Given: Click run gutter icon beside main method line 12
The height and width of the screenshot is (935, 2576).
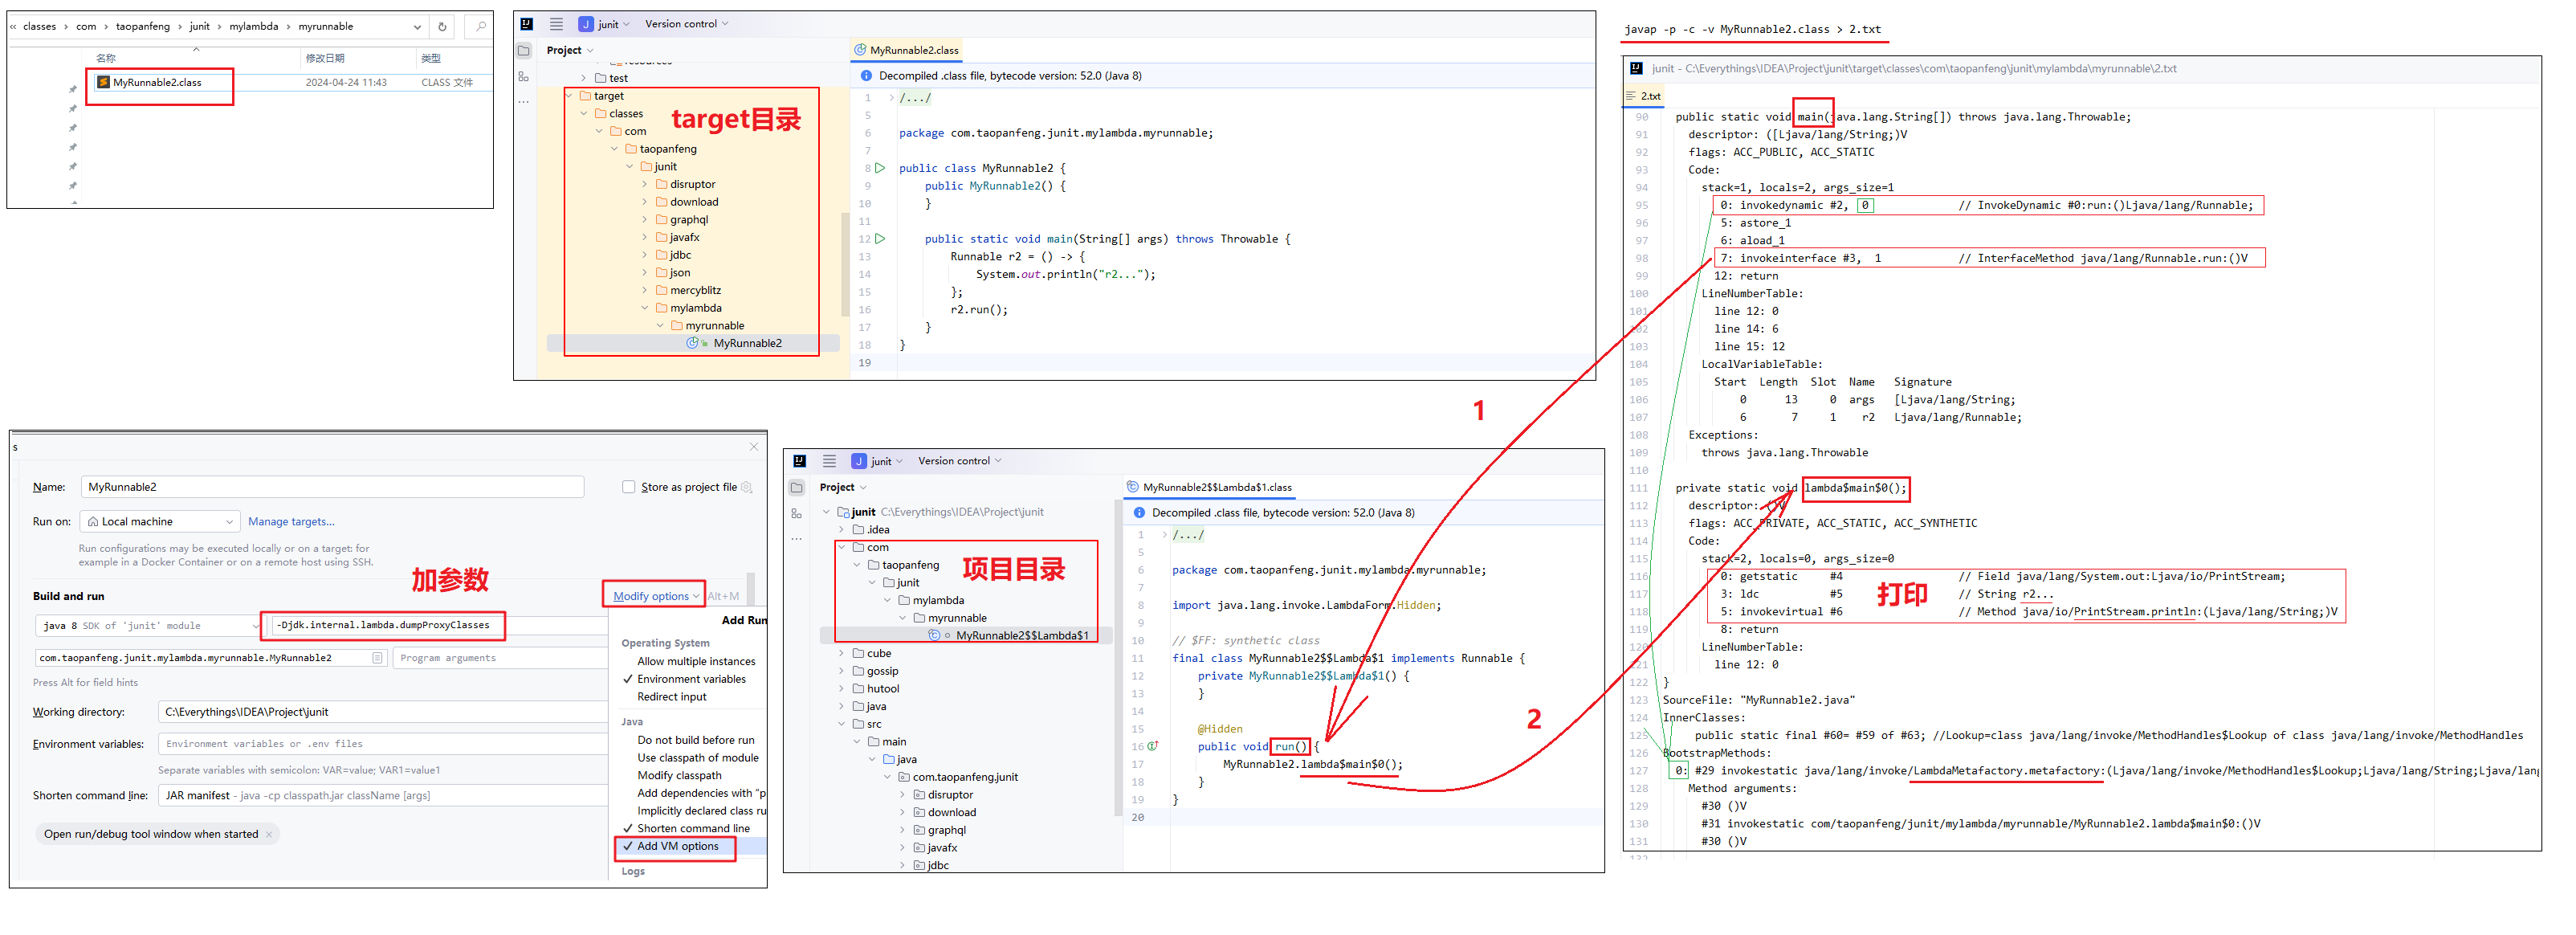Looking at the screenshot, I should [880, 239].
